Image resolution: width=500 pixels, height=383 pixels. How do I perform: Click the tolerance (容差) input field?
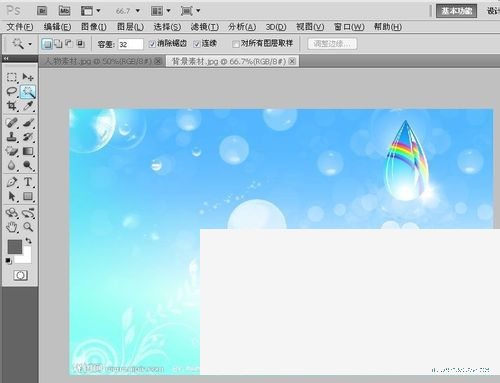click(130, 44)
